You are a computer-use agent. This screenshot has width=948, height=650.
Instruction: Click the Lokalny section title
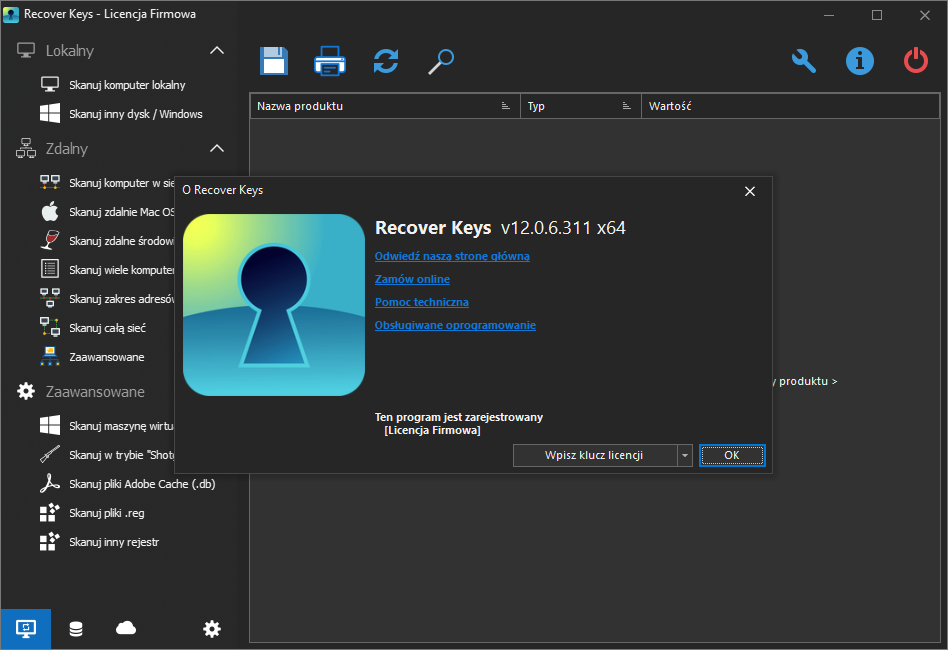70,51
